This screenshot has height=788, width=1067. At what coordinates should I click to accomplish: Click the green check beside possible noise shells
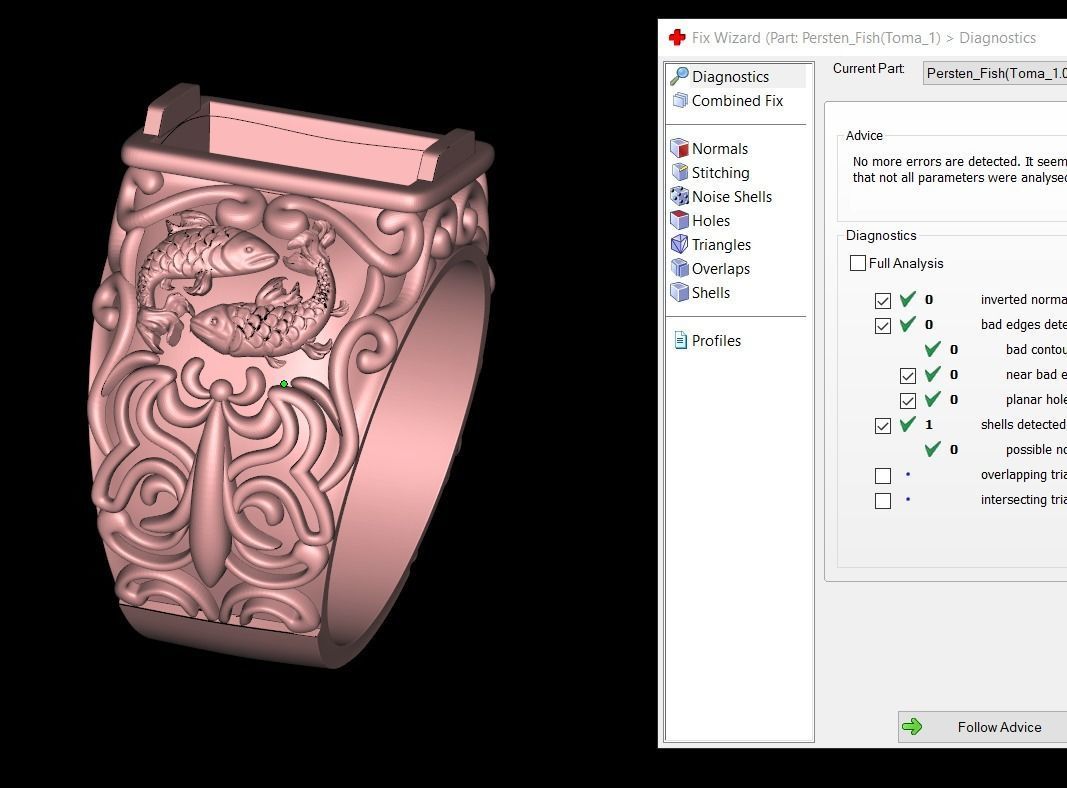933,449
